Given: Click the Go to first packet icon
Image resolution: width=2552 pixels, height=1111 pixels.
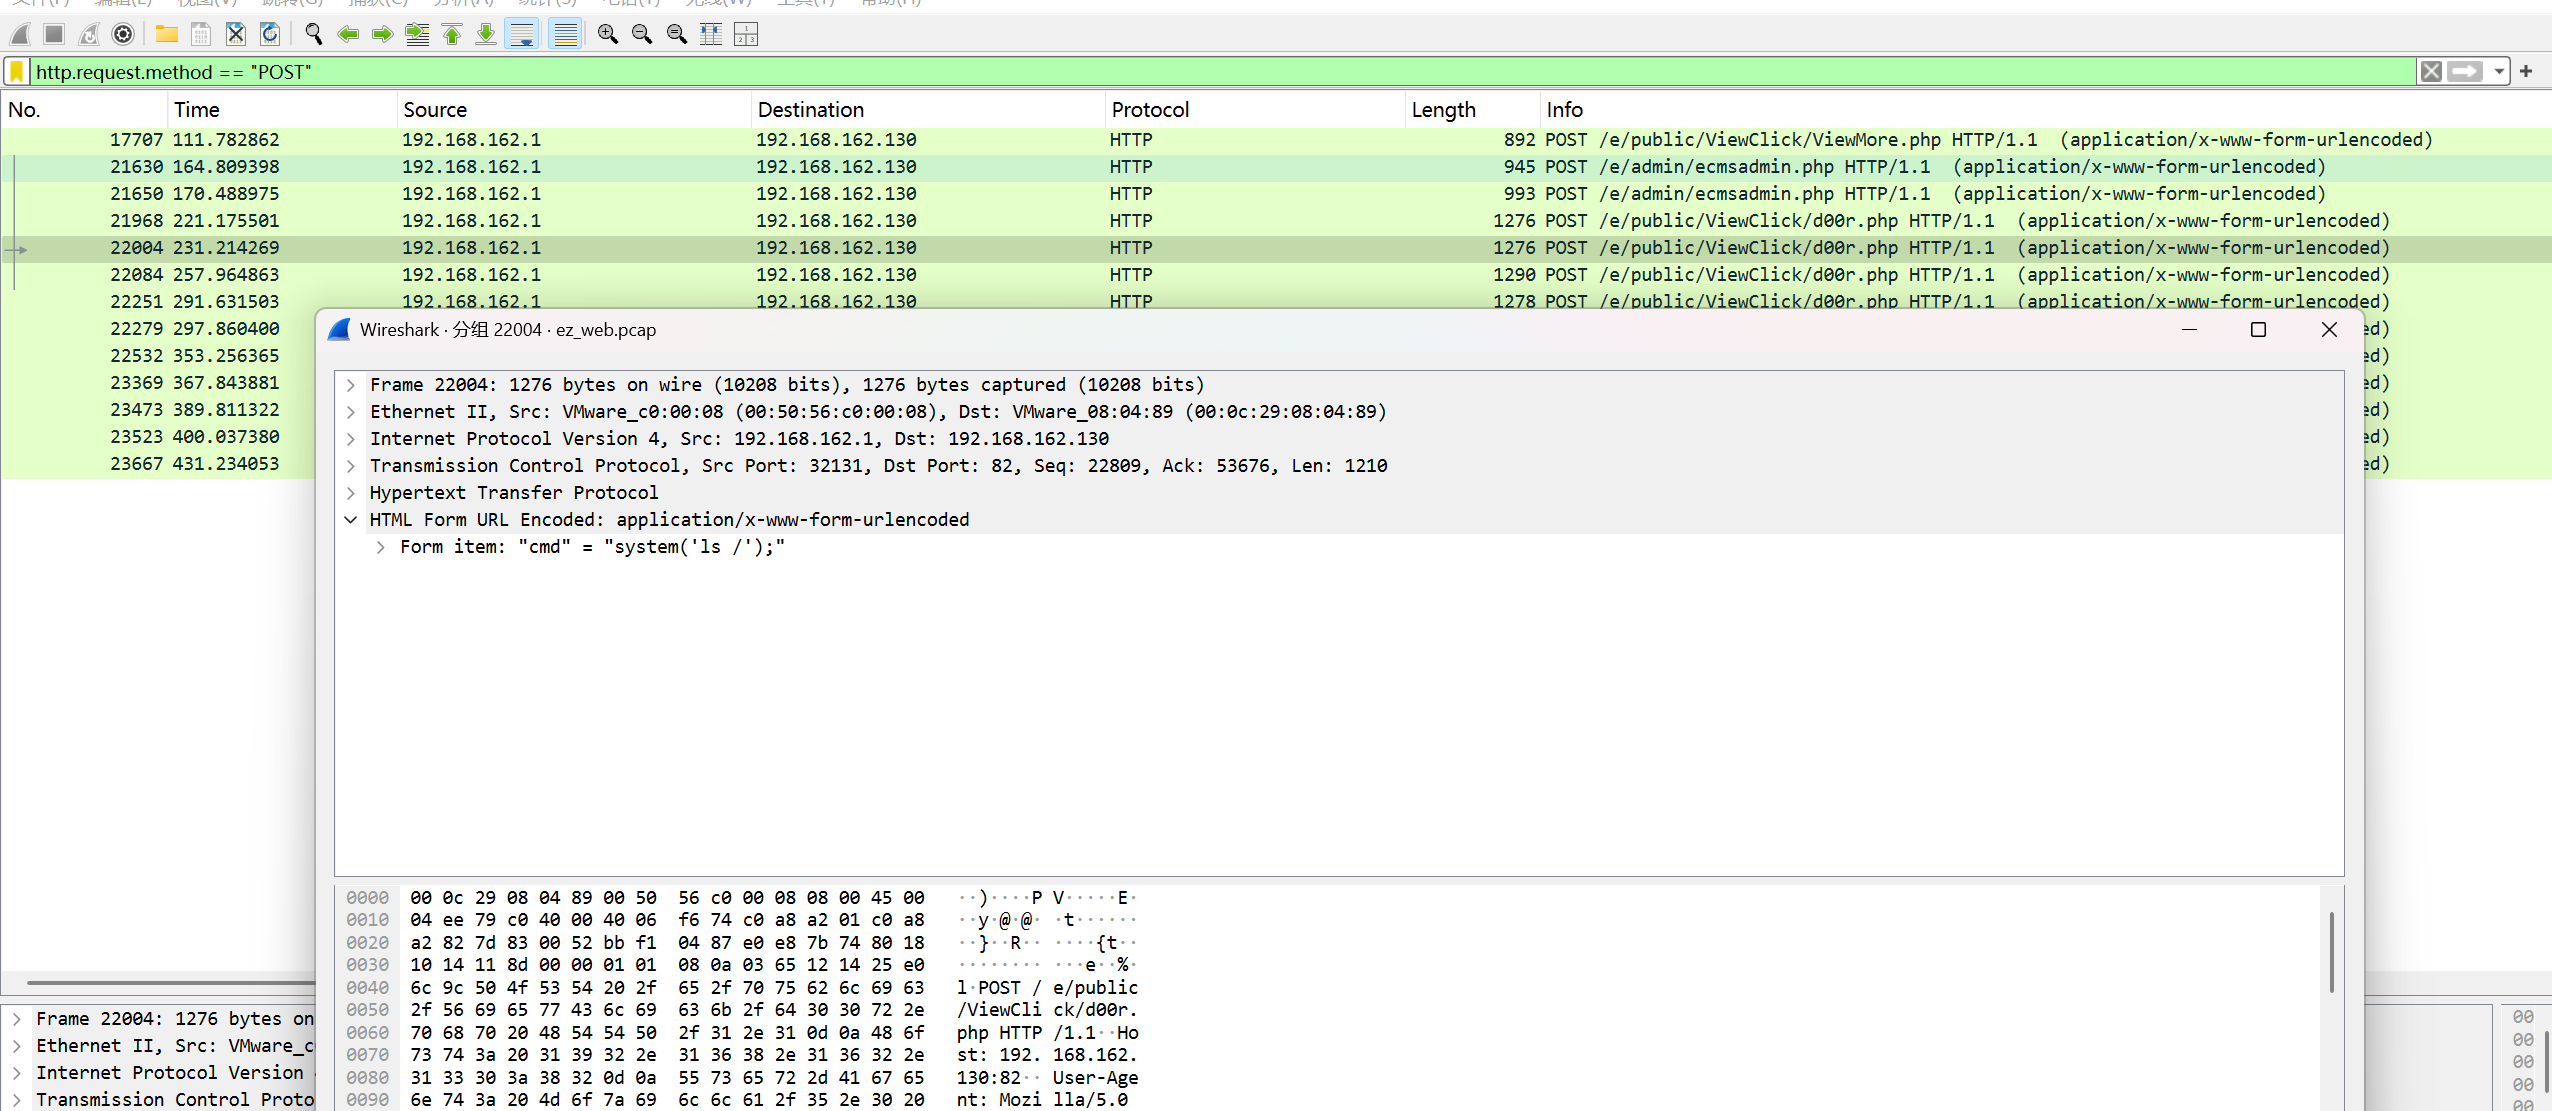Looking at the screenshot, I should click(452, 34).
